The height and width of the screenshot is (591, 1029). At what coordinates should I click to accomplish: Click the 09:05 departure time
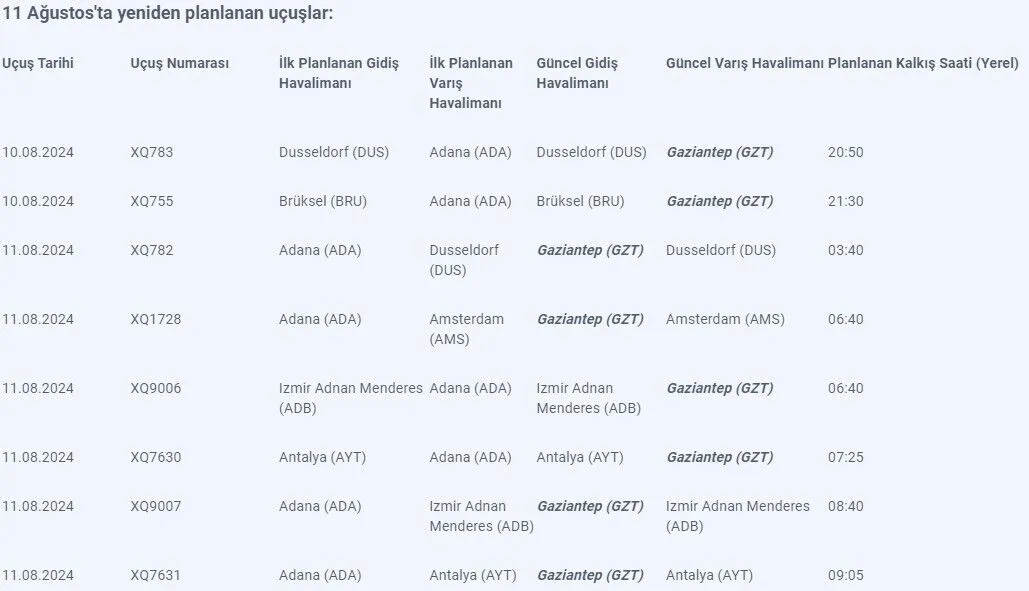pos(845,575)
